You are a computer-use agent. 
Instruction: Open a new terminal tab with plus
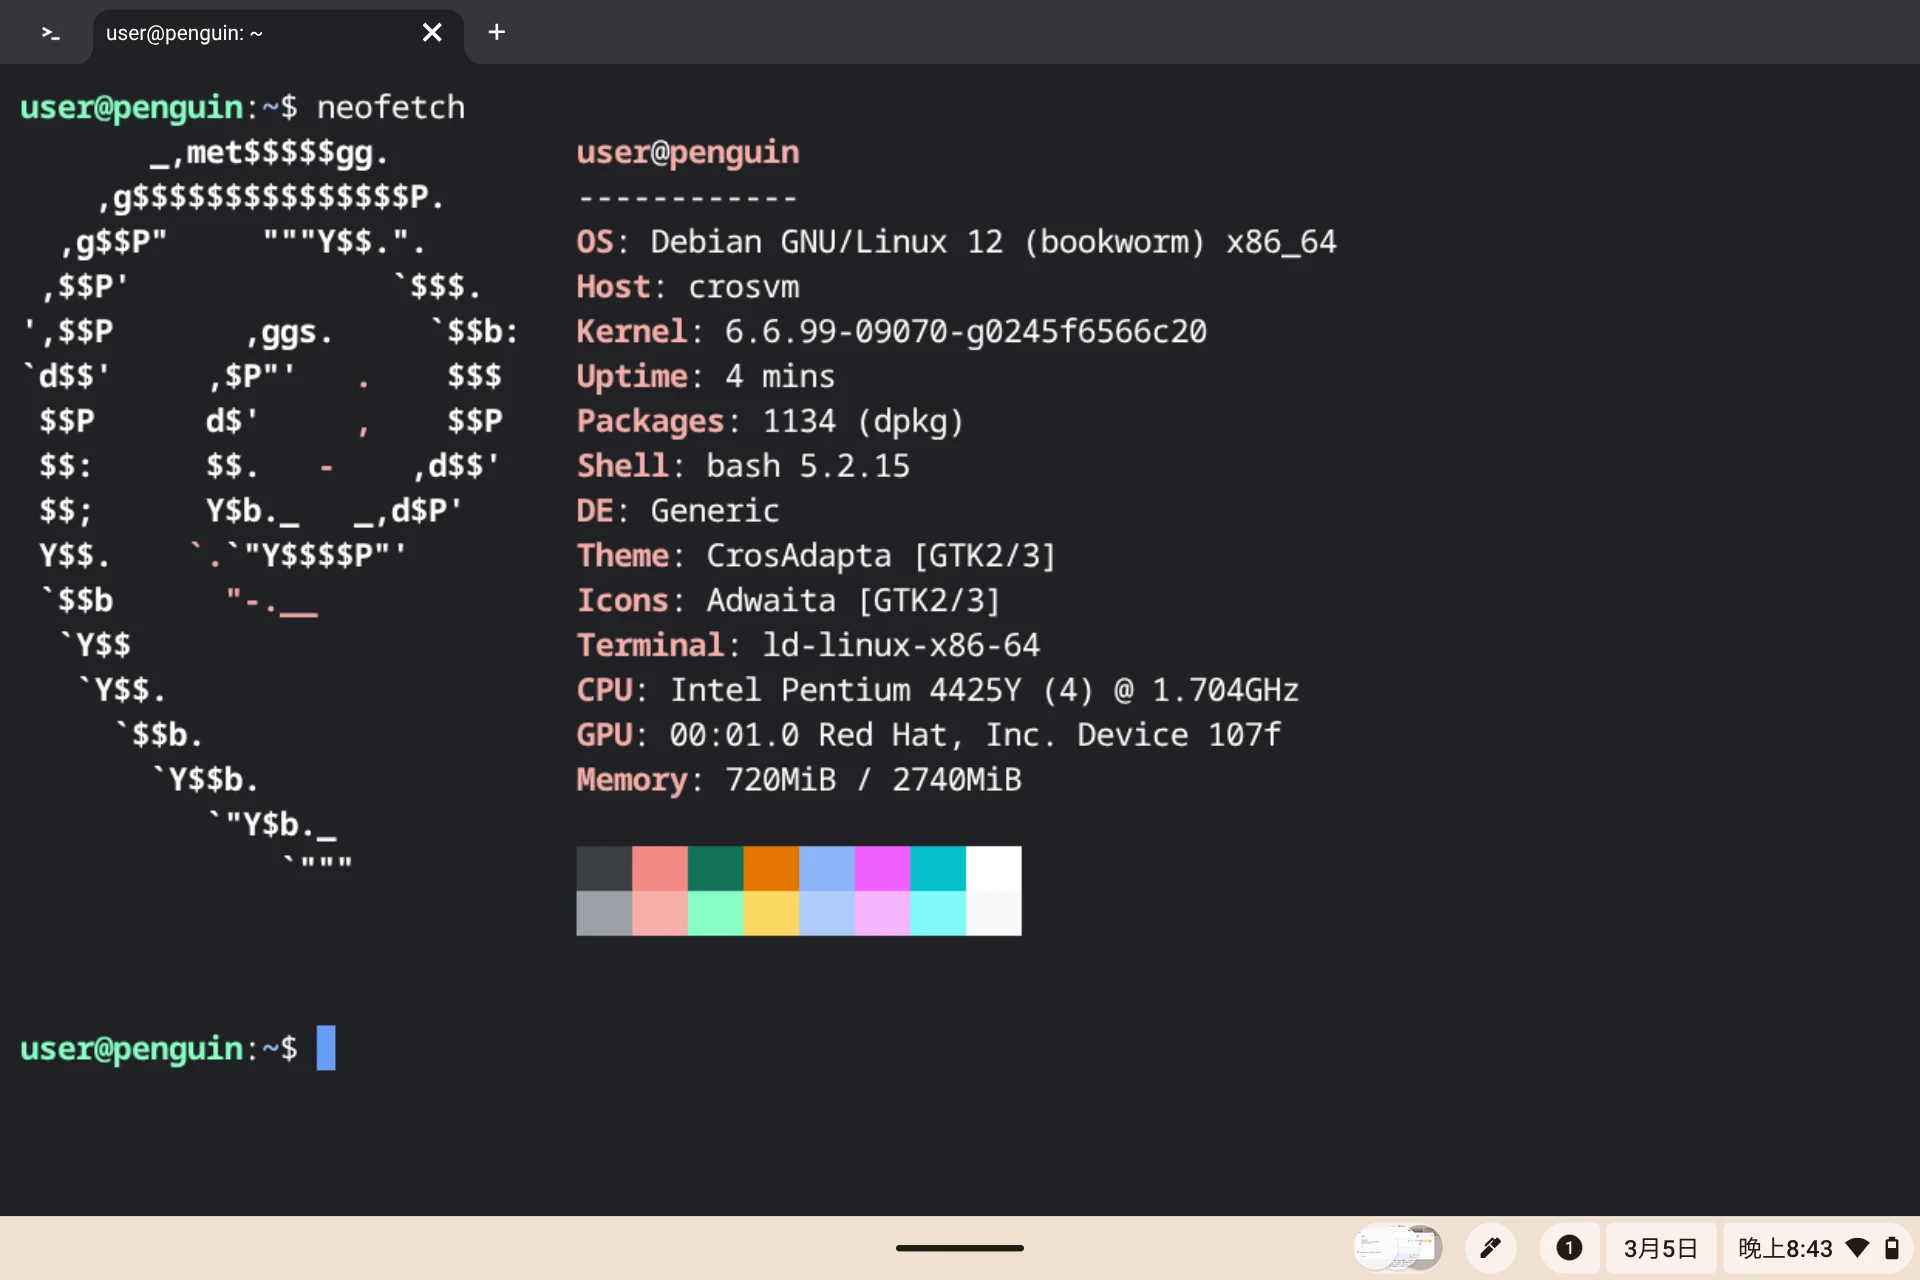click(x=496, y=33)
